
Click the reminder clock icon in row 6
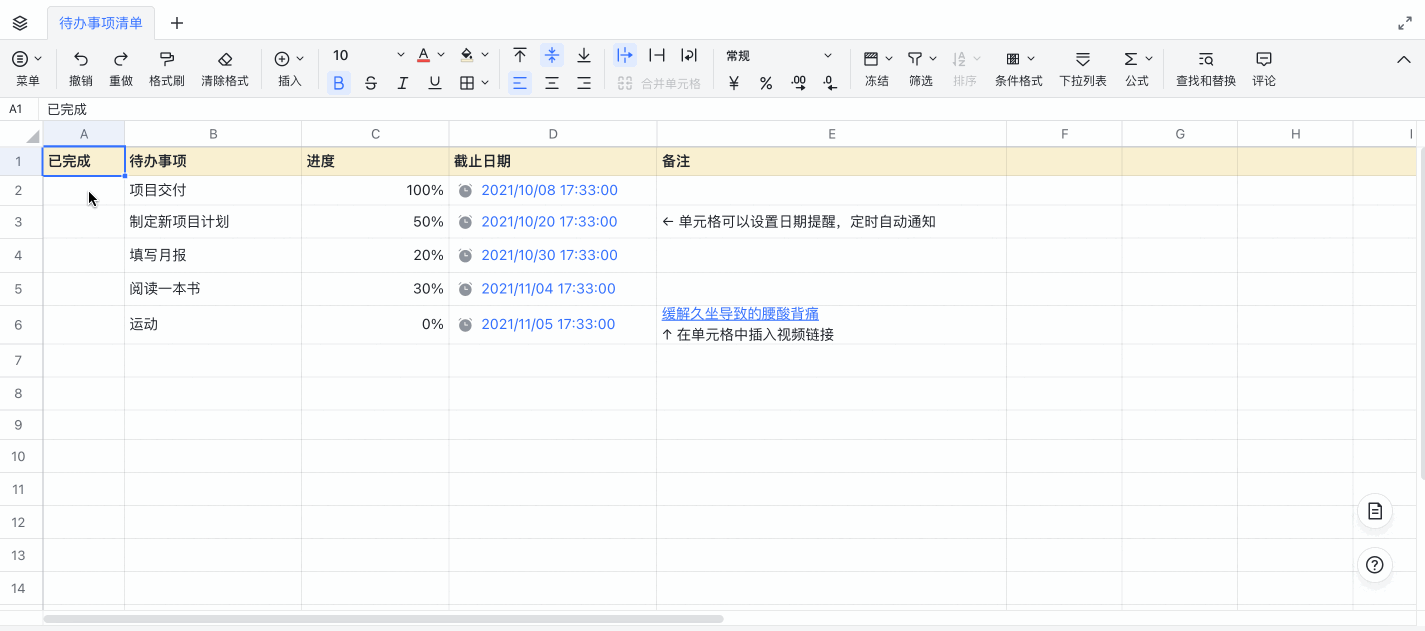465,324
